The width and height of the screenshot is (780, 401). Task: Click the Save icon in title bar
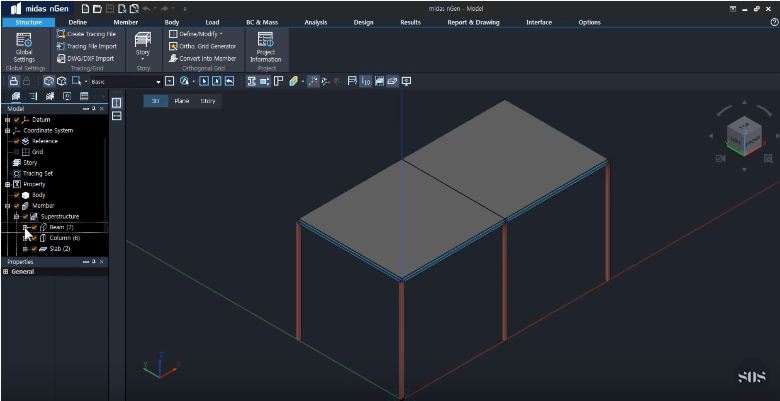[x=109, y=8]
